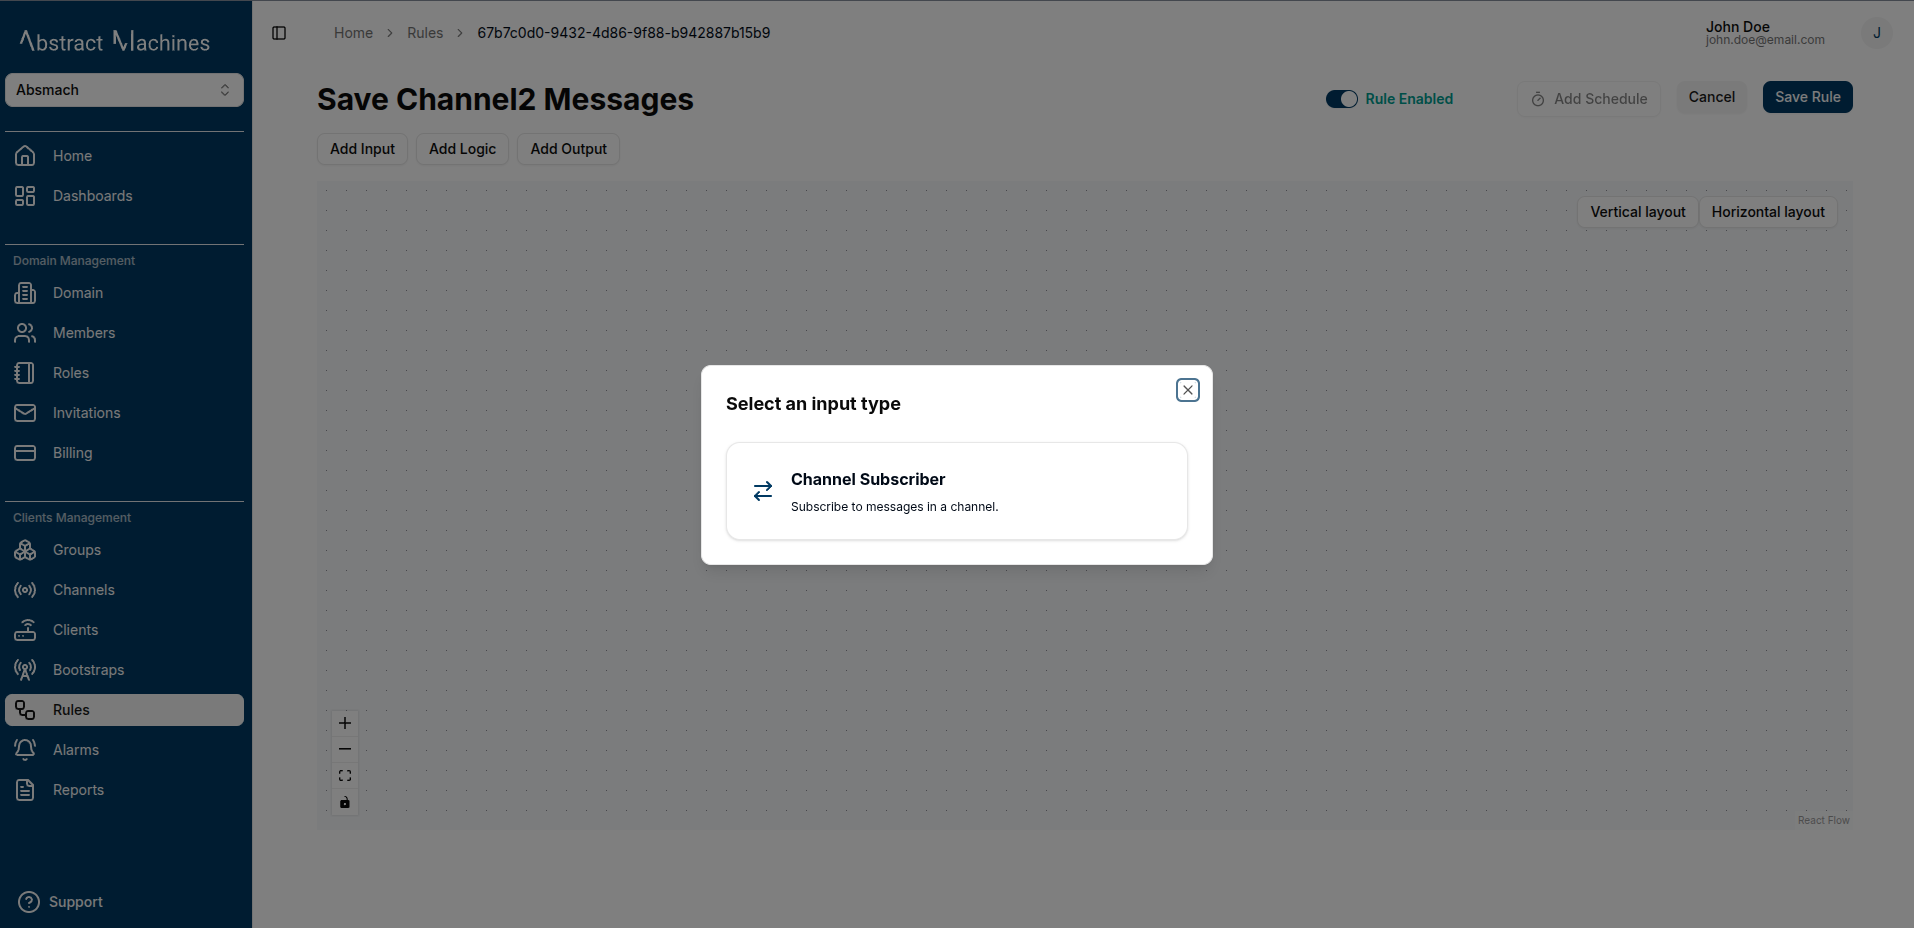Open the user avatar J
This screenshot has width=1914, height=928.
coord(1877,33)
